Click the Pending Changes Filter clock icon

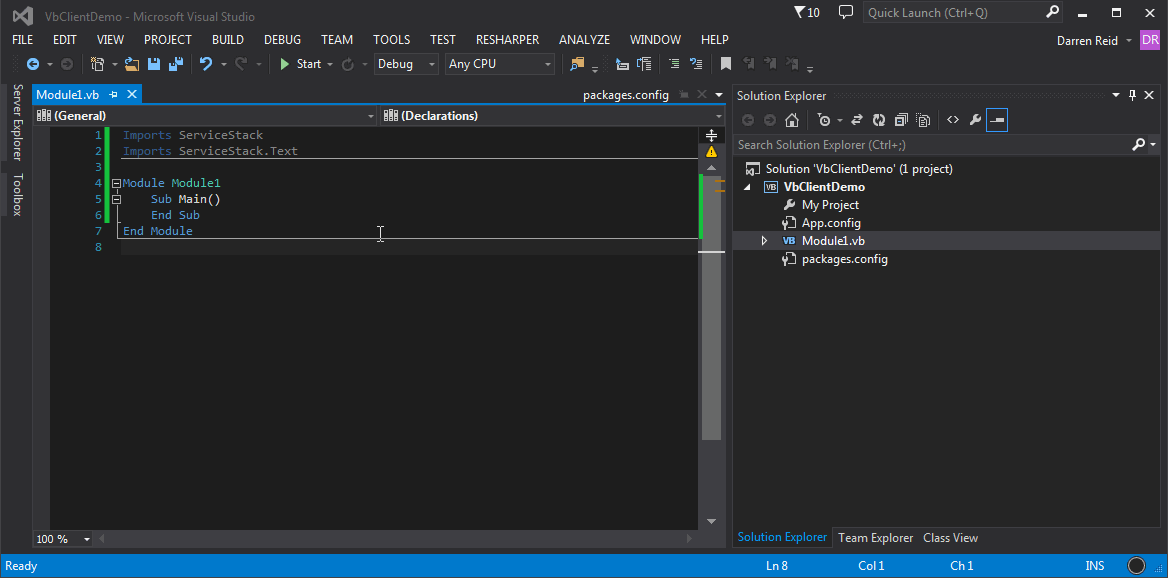823,120
